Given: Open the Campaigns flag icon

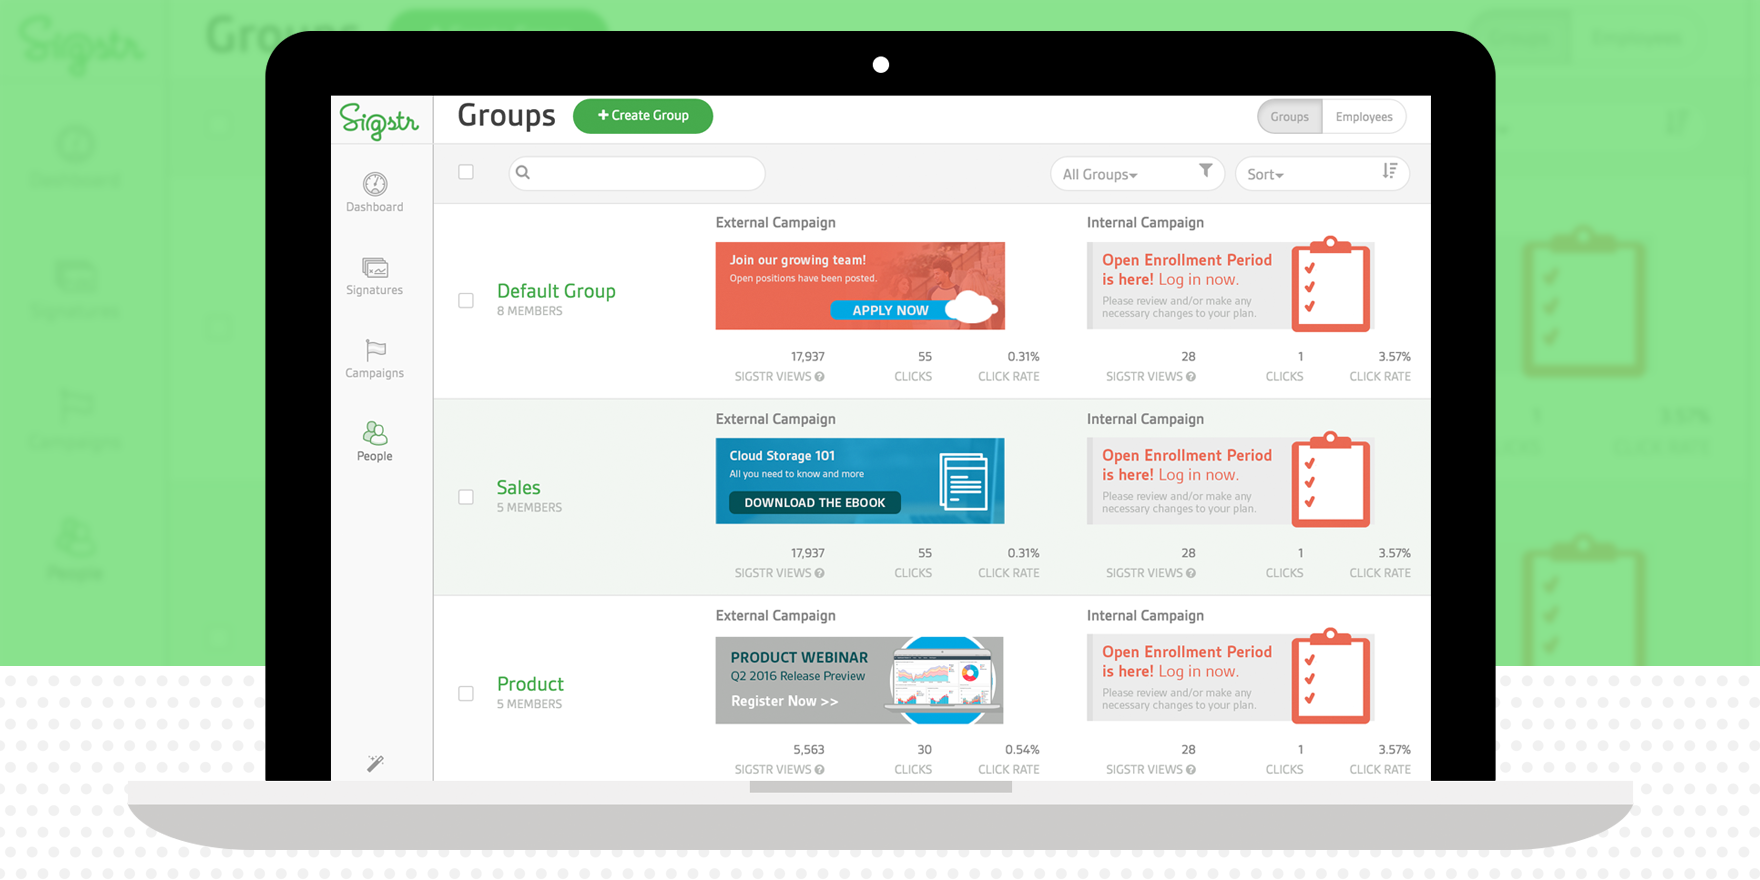Looking at the screenshot, I should point(375,350).
